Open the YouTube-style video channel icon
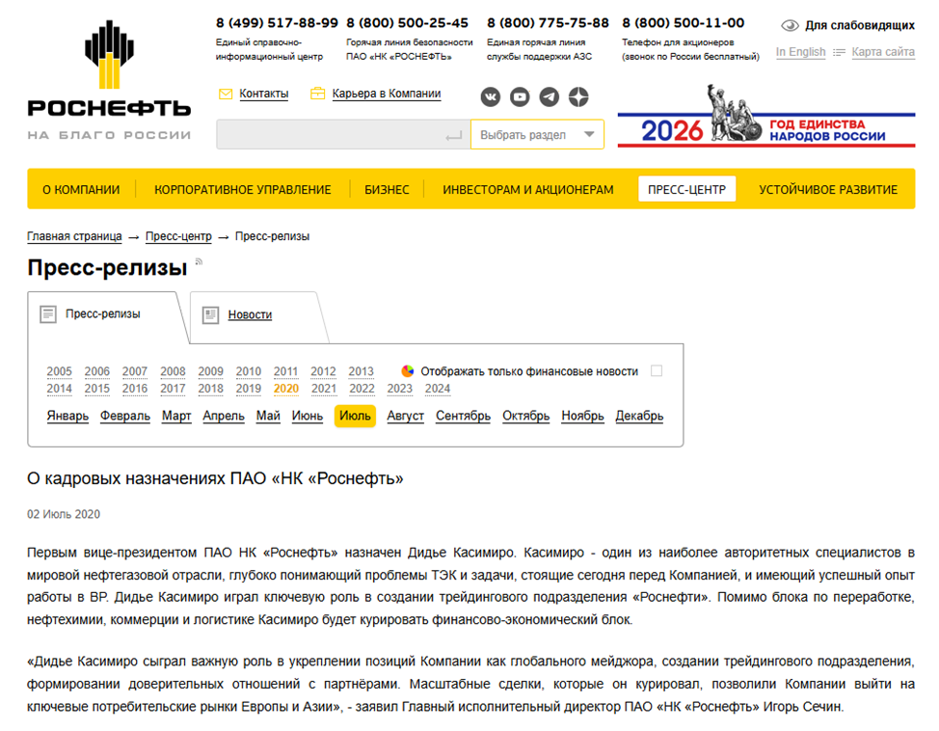 [x=520, y=97]
